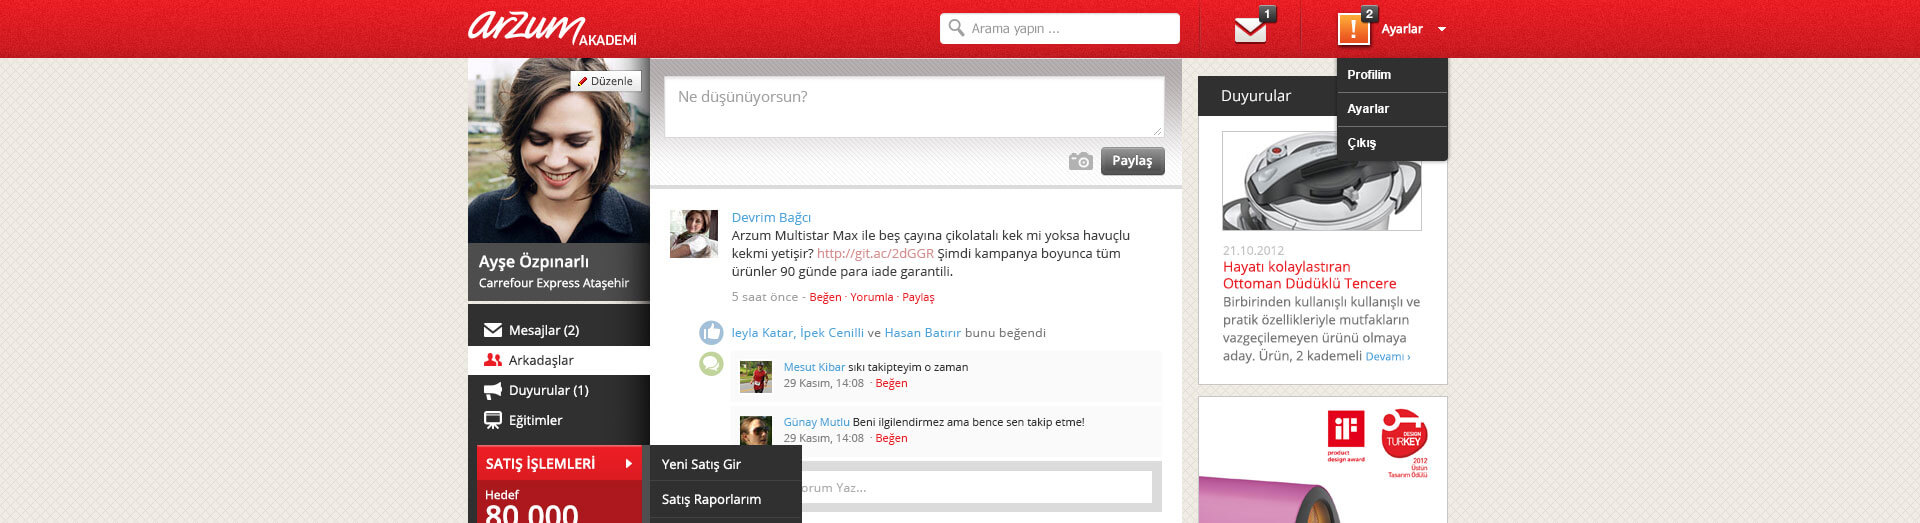Click the Duyurular megaphone icon

492,390
